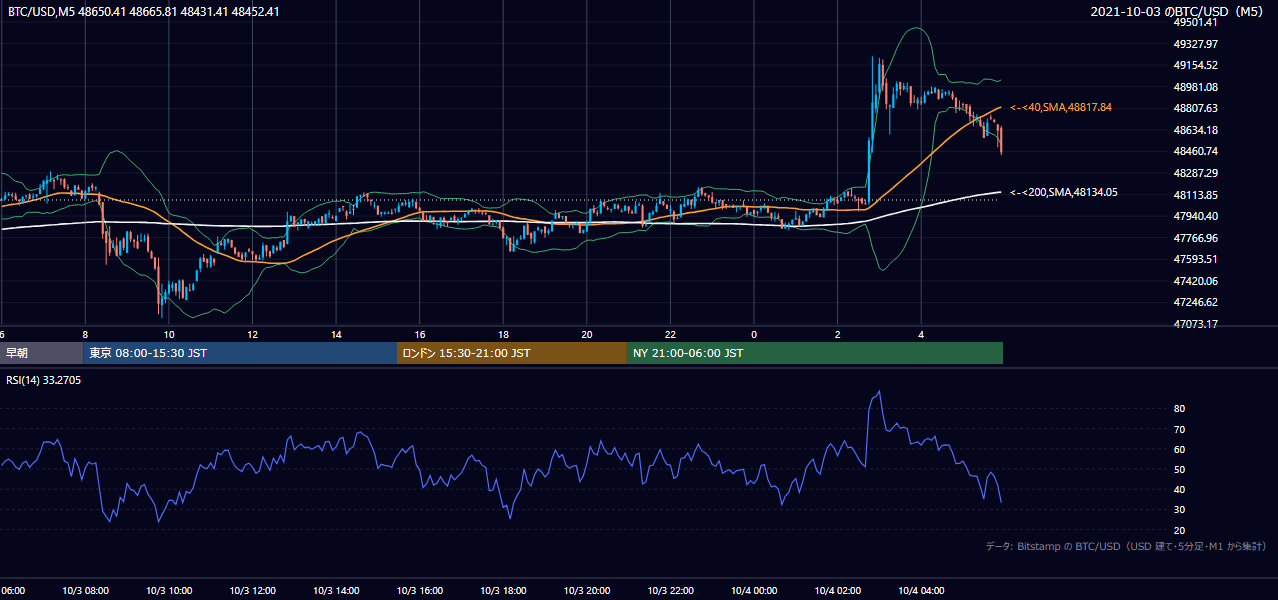Click RSI axis level 80

[1179, 409]
